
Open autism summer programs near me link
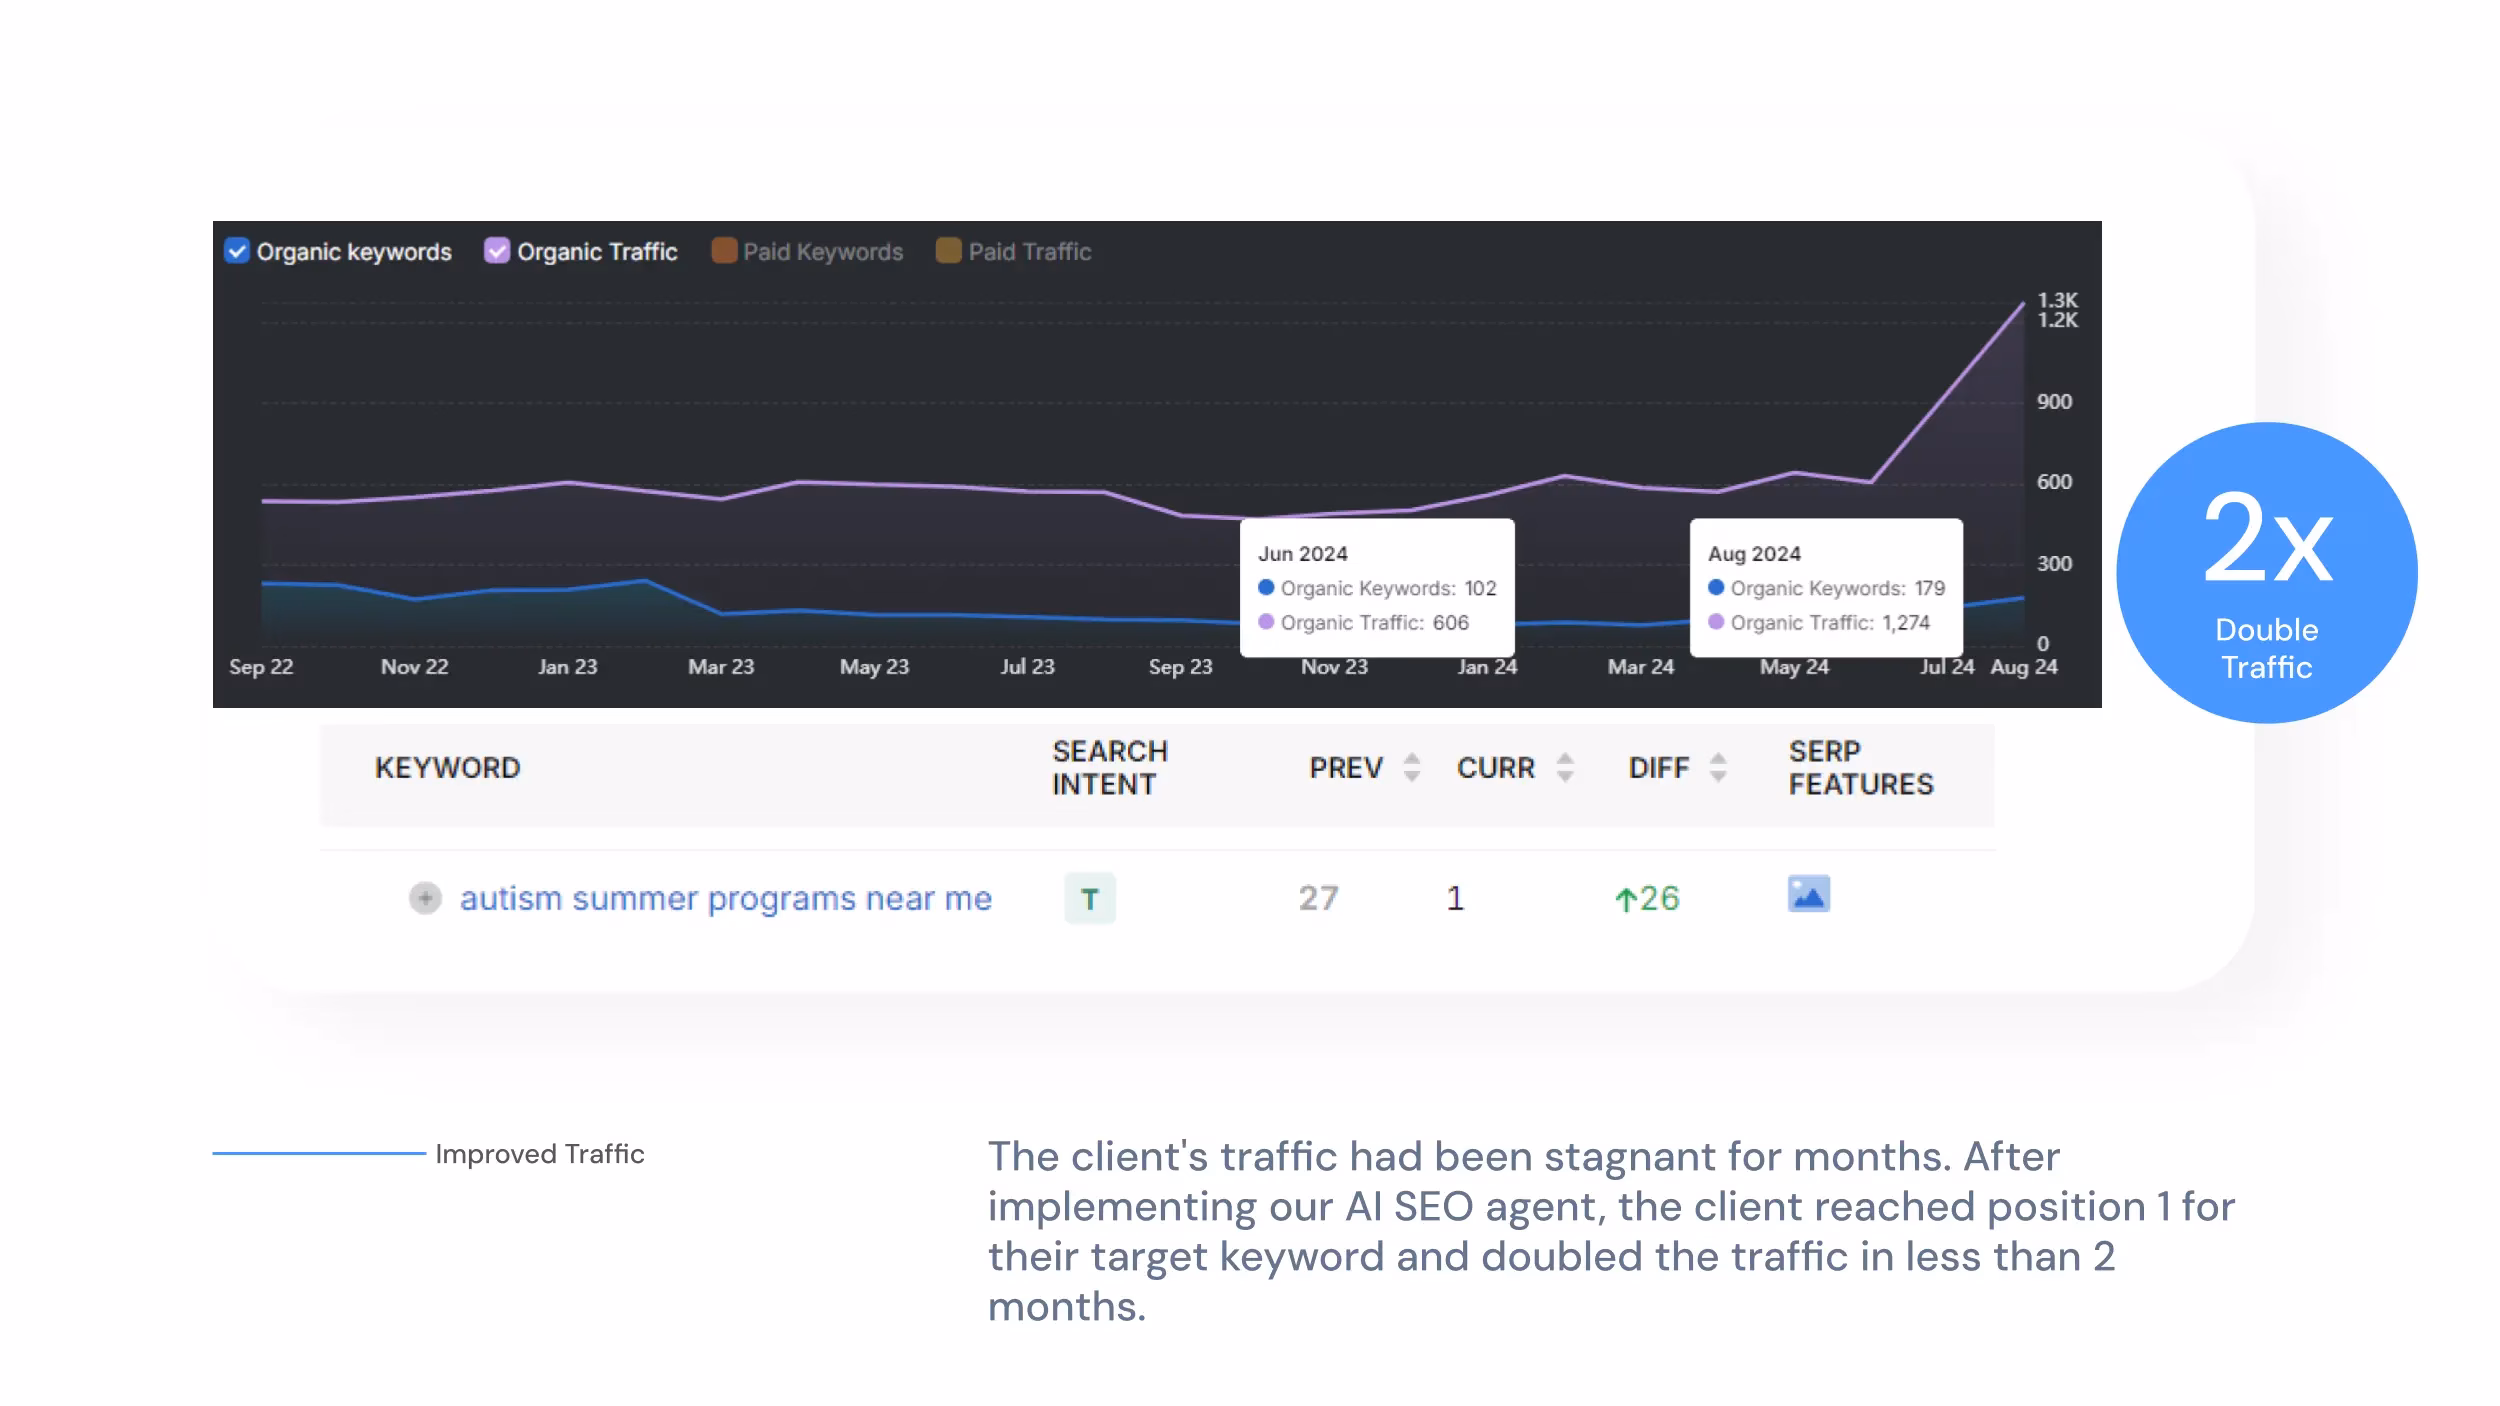click(x=725, y=898)
